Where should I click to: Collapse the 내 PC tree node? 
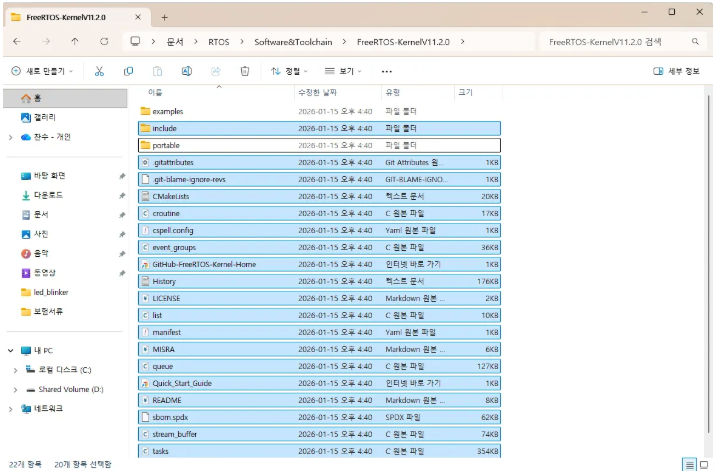(10, 351)
